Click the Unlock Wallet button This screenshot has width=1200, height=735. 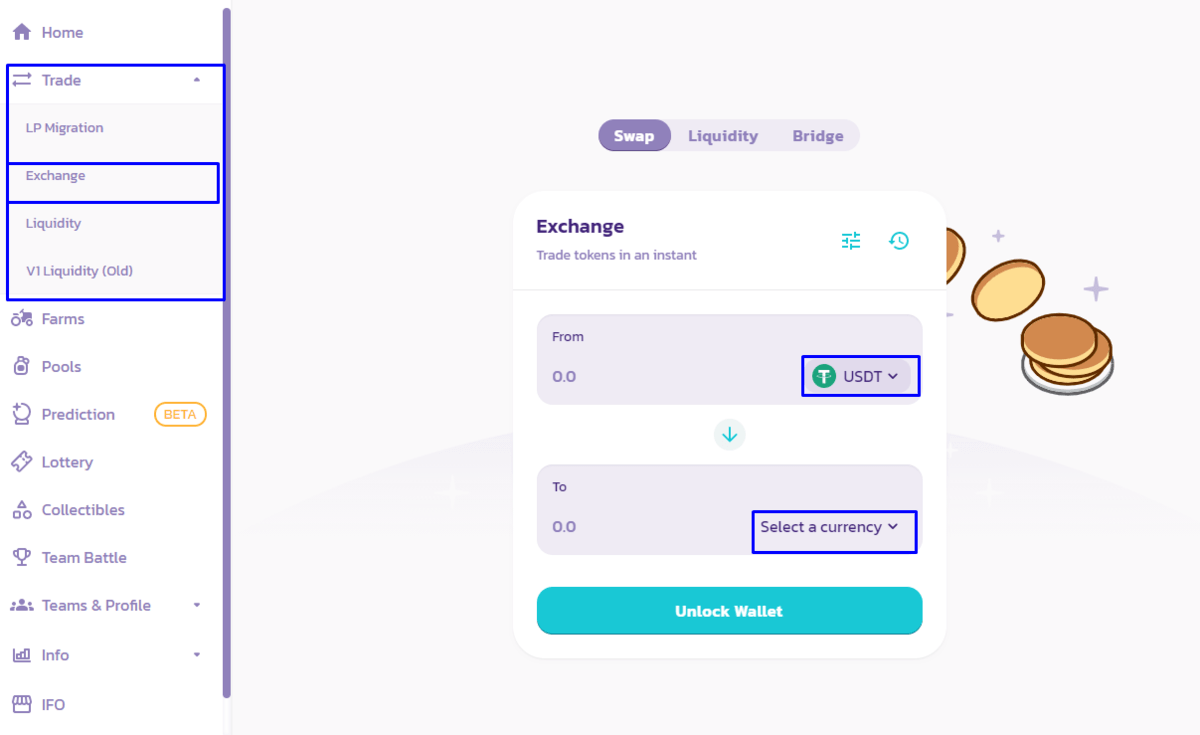[729, 611]
